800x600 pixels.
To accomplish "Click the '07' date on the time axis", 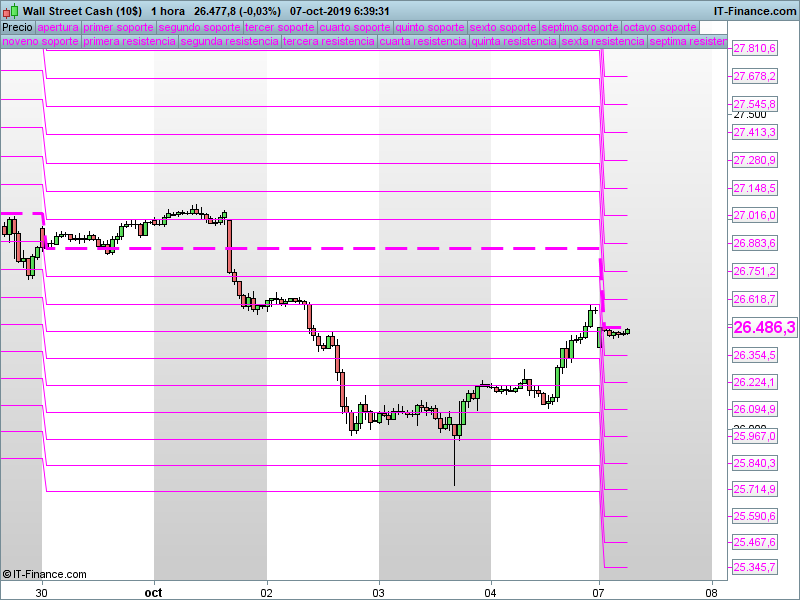I will point(598,593).
